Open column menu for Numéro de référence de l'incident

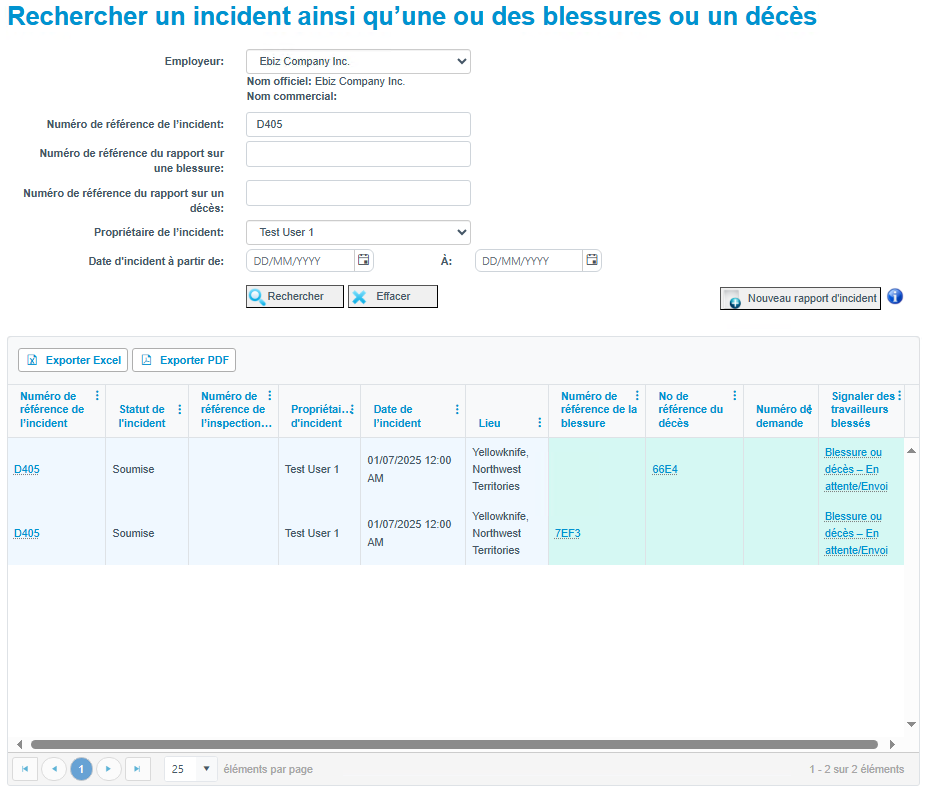(x=98, y=395)
